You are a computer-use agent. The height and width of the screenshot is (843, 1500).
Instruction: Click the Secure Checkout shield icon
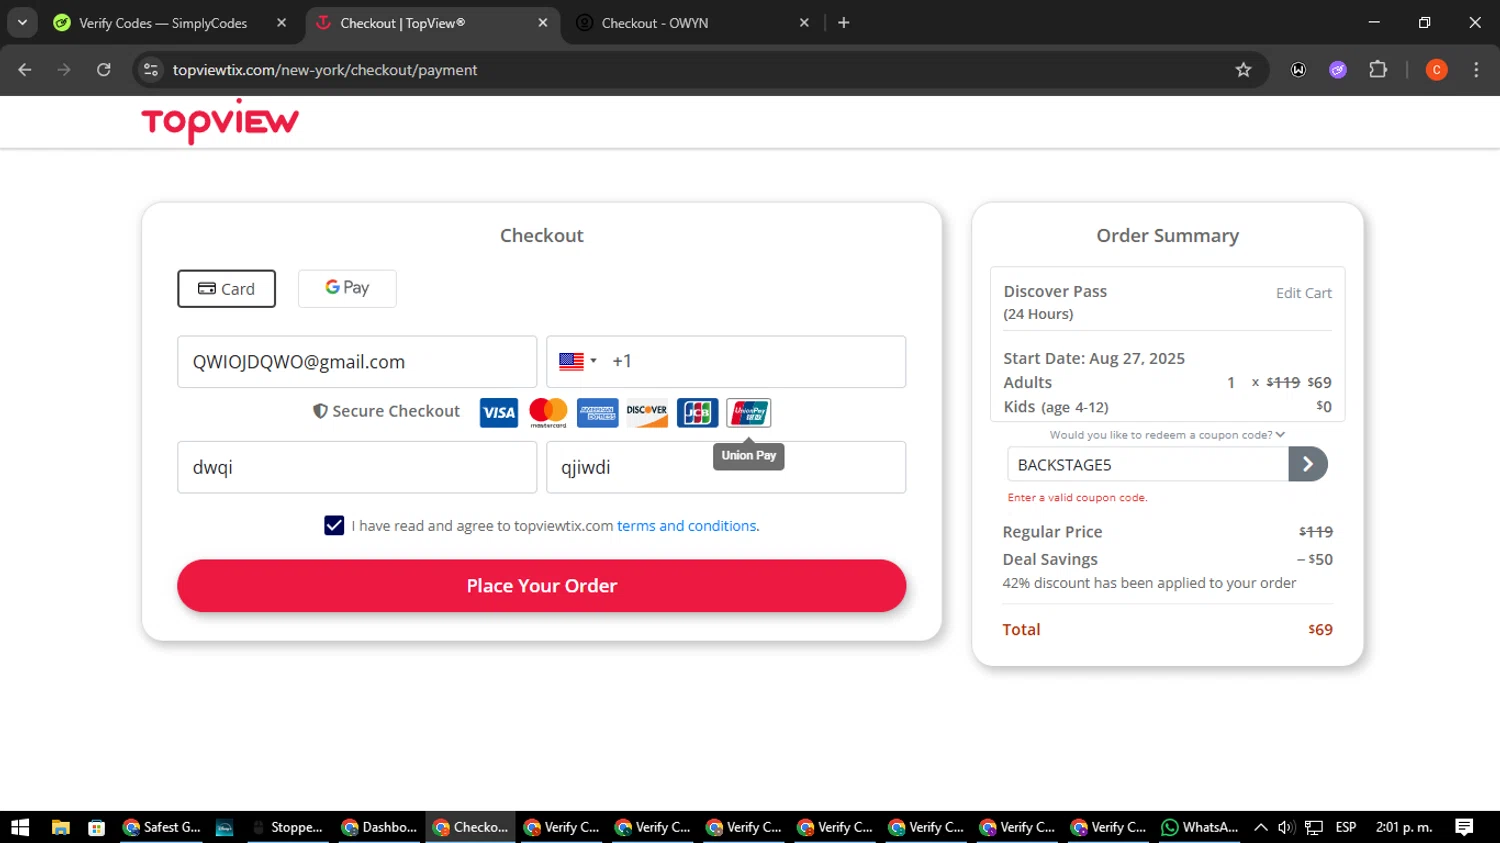tap(320, 411)
